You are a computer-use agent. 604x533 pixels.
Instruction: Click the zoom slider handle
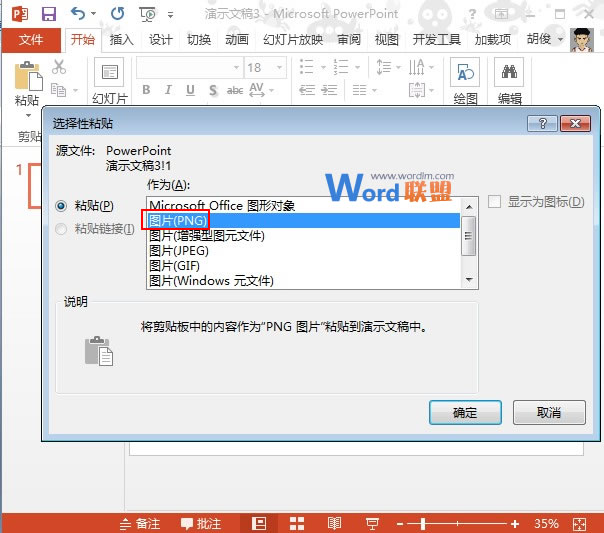[x=423, y=523]
